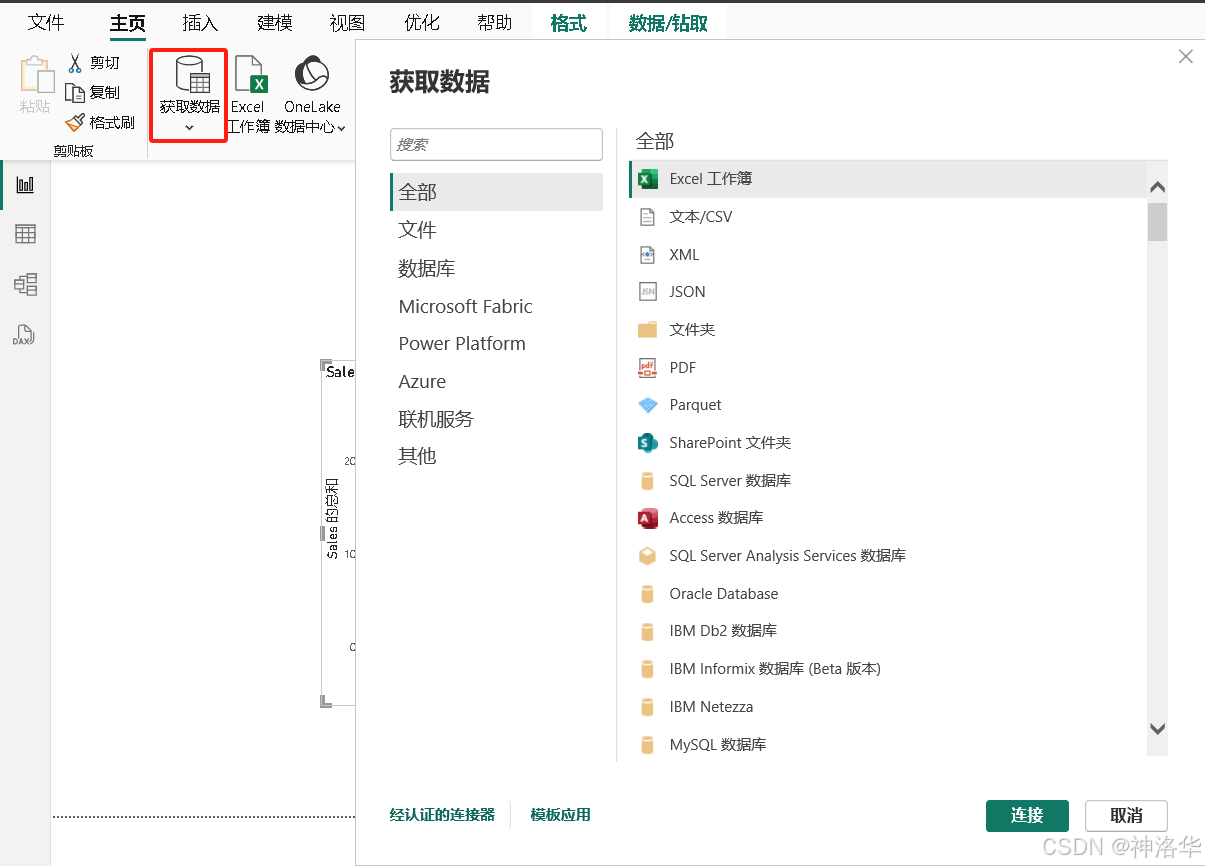Select IBM Informix 数据库 connector

coord(887,669)
